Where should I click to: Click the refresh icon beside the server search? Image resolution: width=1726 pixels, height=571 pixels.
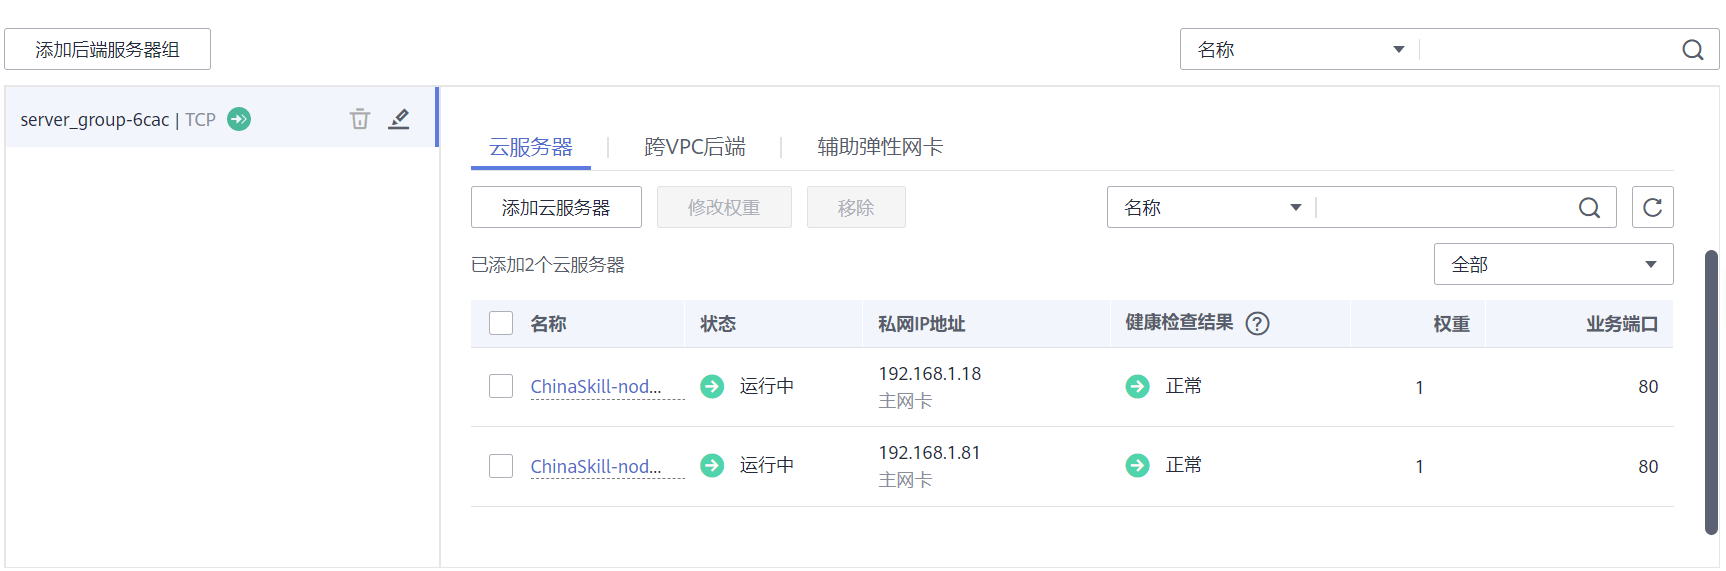[x=1652, y=207]
